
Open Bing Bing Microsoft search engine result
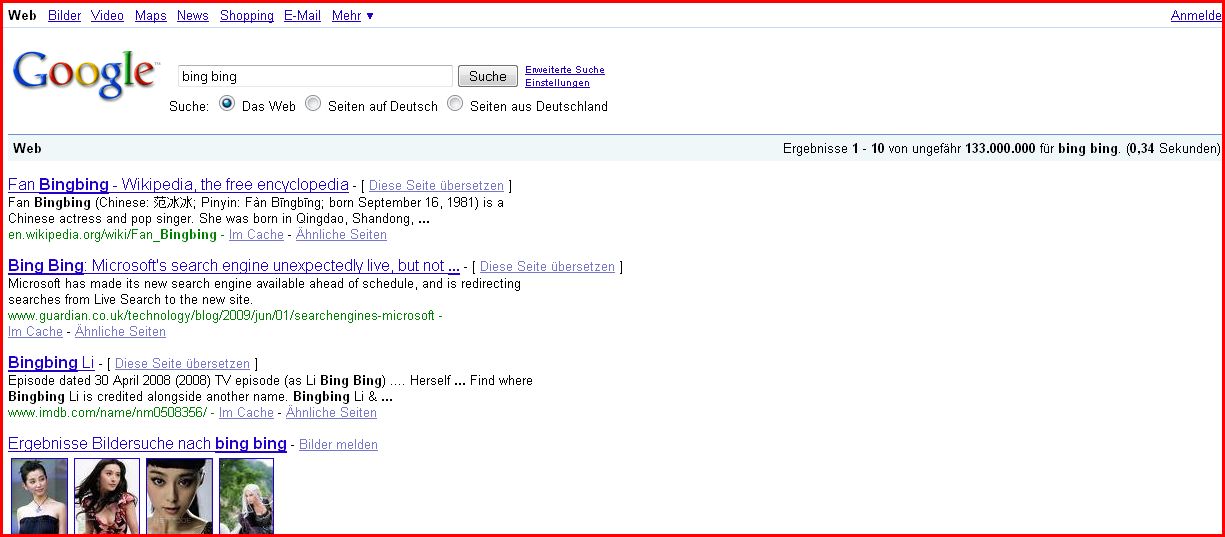click(x=234, y=266)
